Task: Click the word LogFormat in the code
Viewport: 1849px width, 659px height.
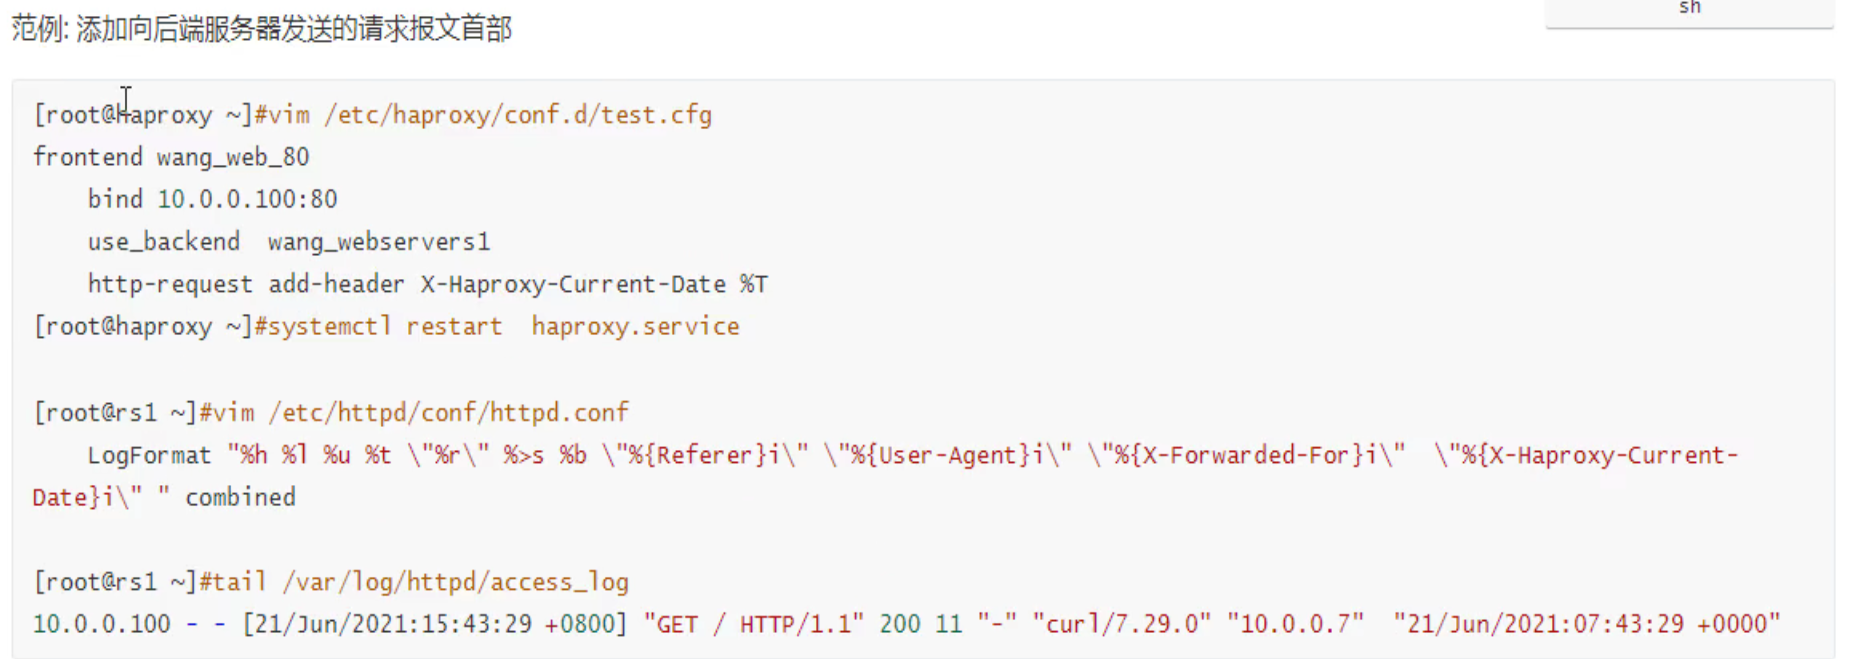Action: (149, 456)
